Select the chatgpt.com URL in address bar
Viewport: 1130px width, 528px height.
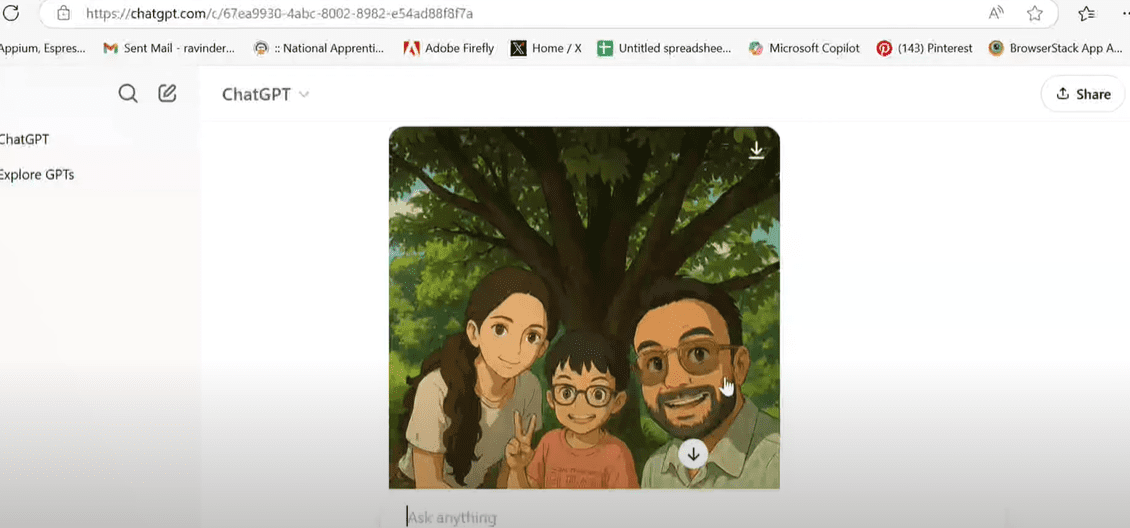pyautogui.click(x=280, y=13)
